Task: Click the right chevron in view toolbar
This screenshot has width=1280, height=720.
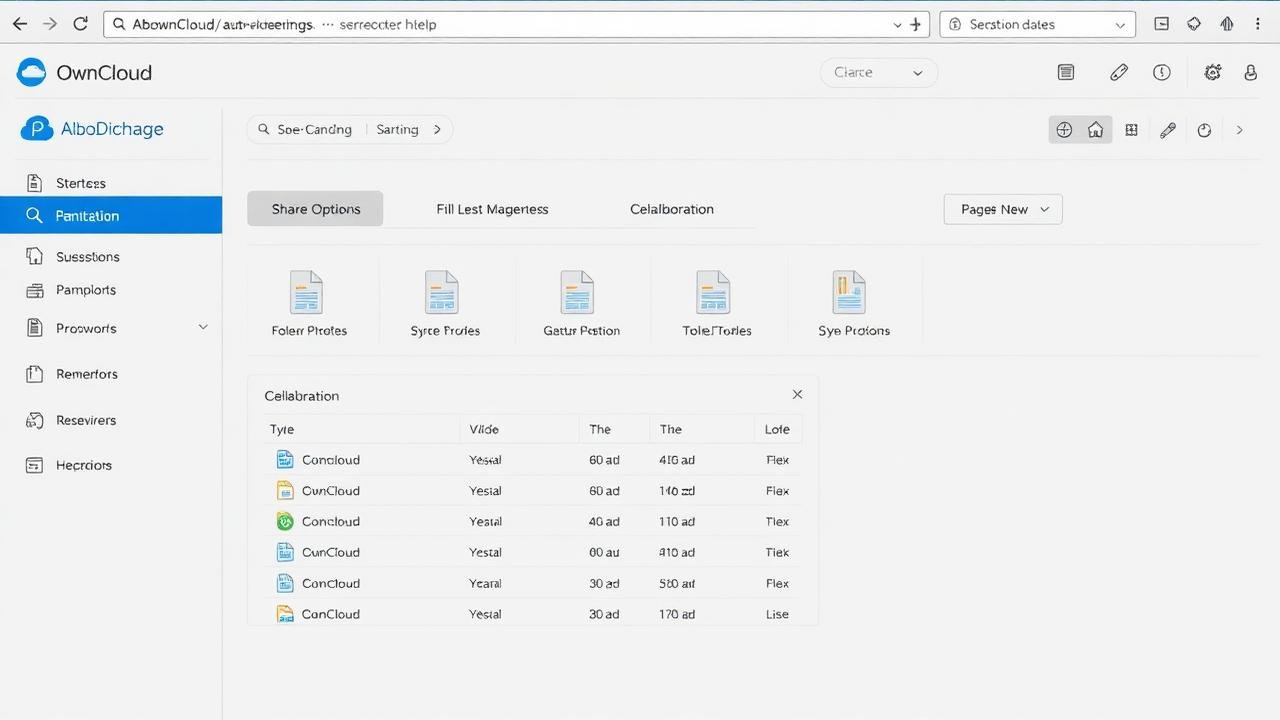Action: 1240,130
